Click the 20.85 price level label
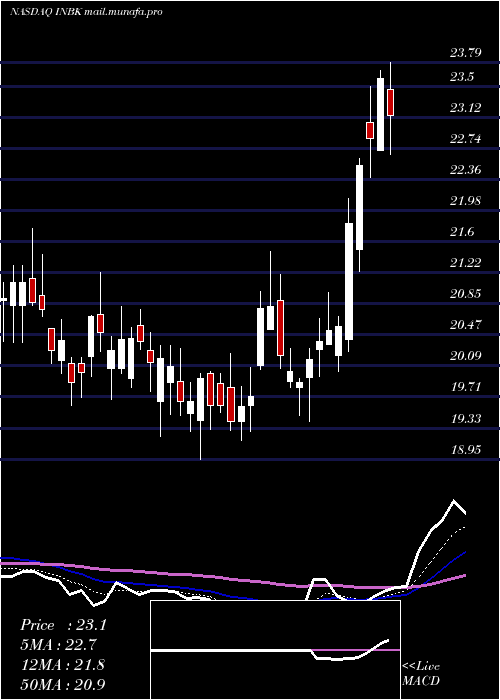 tap(466, 294)
